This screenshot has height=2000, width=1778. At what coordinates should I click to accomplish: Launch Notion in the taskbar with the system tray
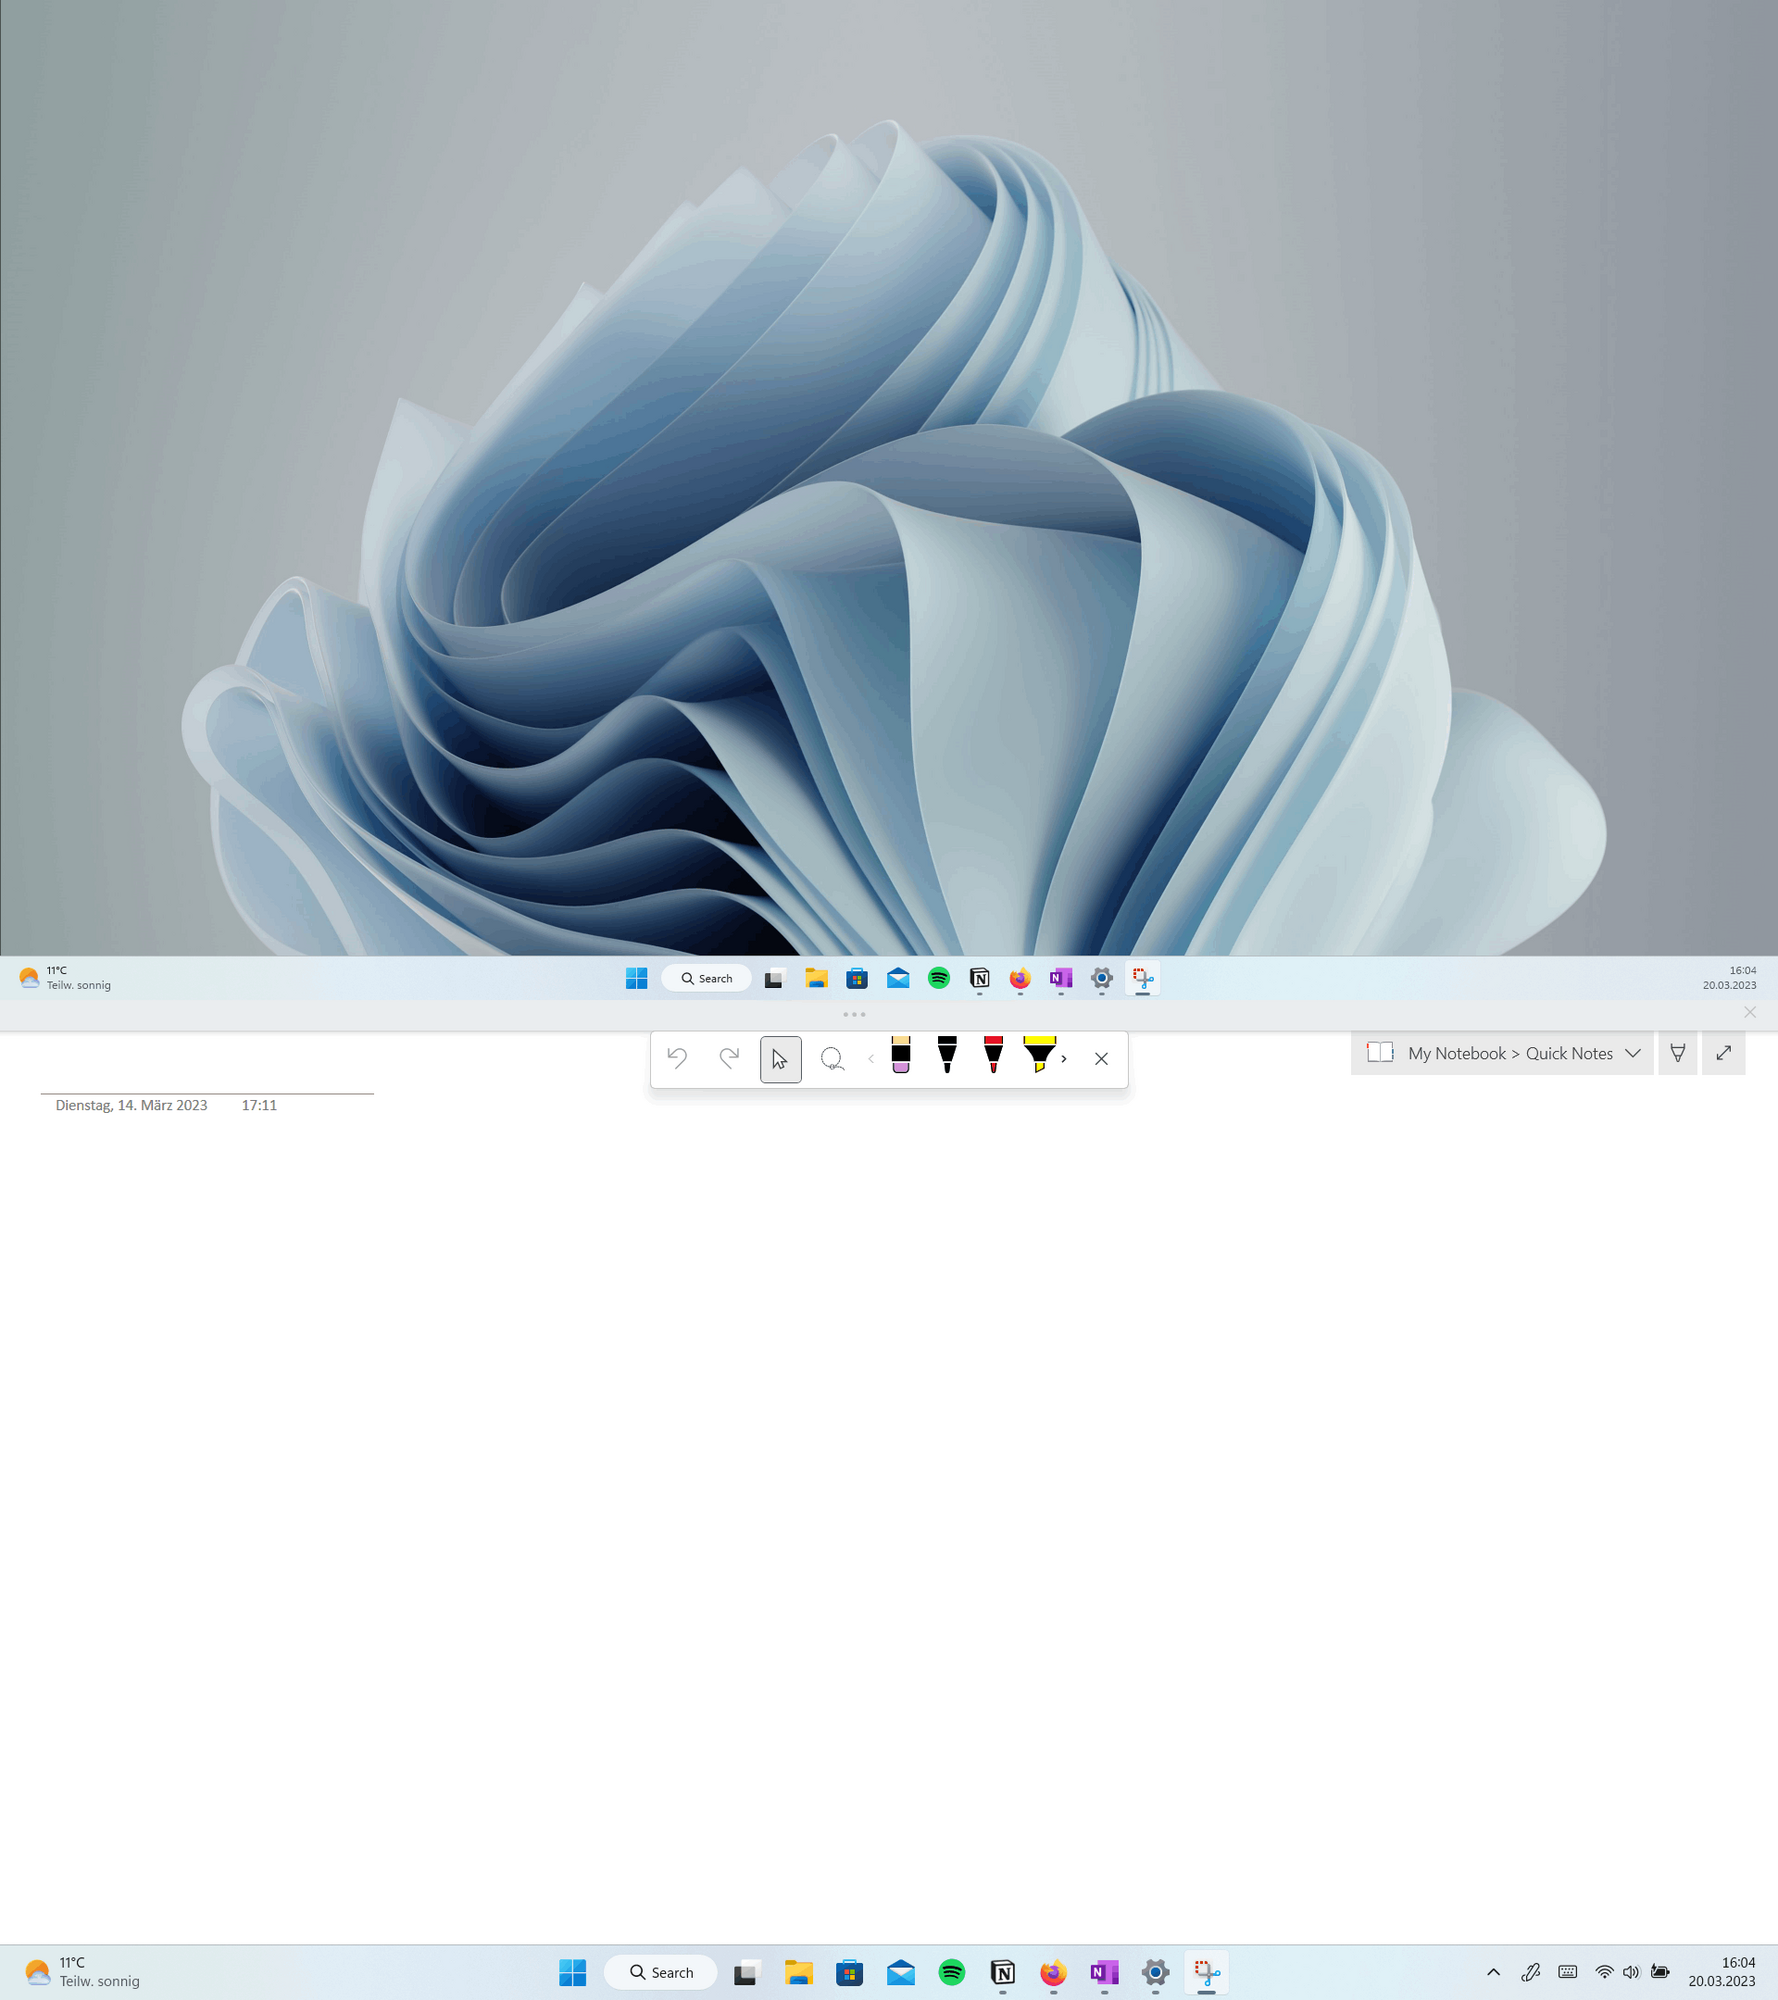coord(1003,1972)
